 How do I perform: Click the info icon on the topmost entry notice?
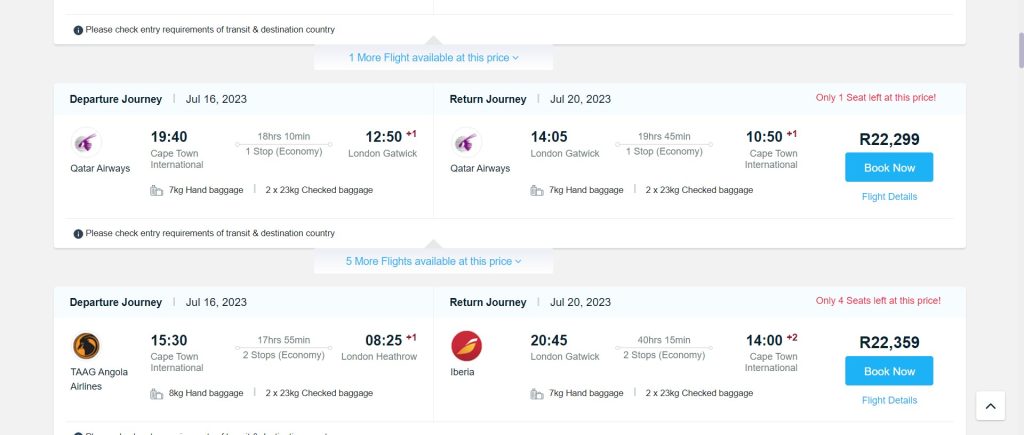click(78, 30)
